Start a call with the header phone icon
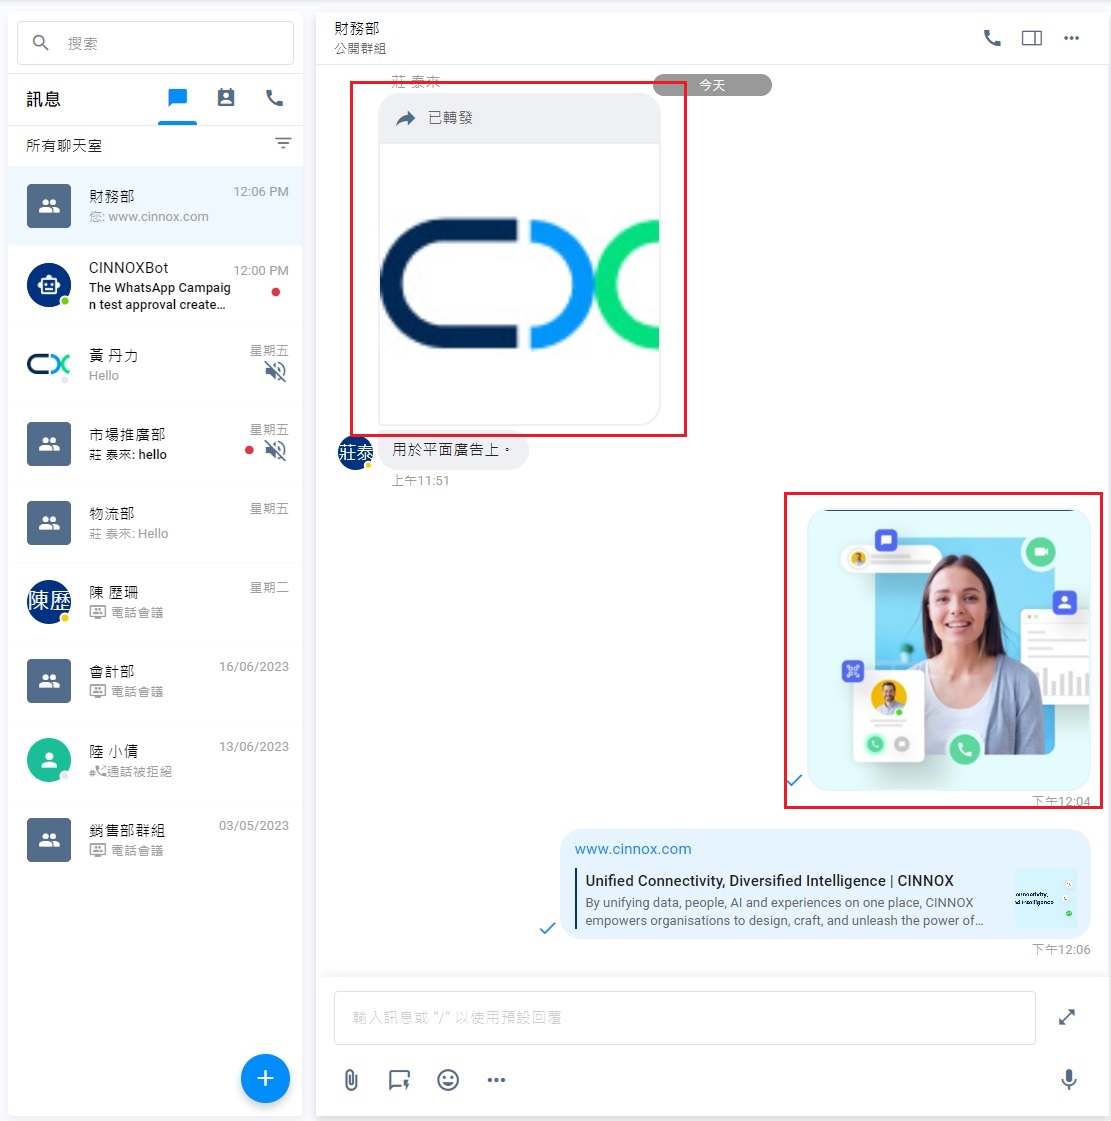Viewport: 1111px width, 1121px height. point(992,38)
